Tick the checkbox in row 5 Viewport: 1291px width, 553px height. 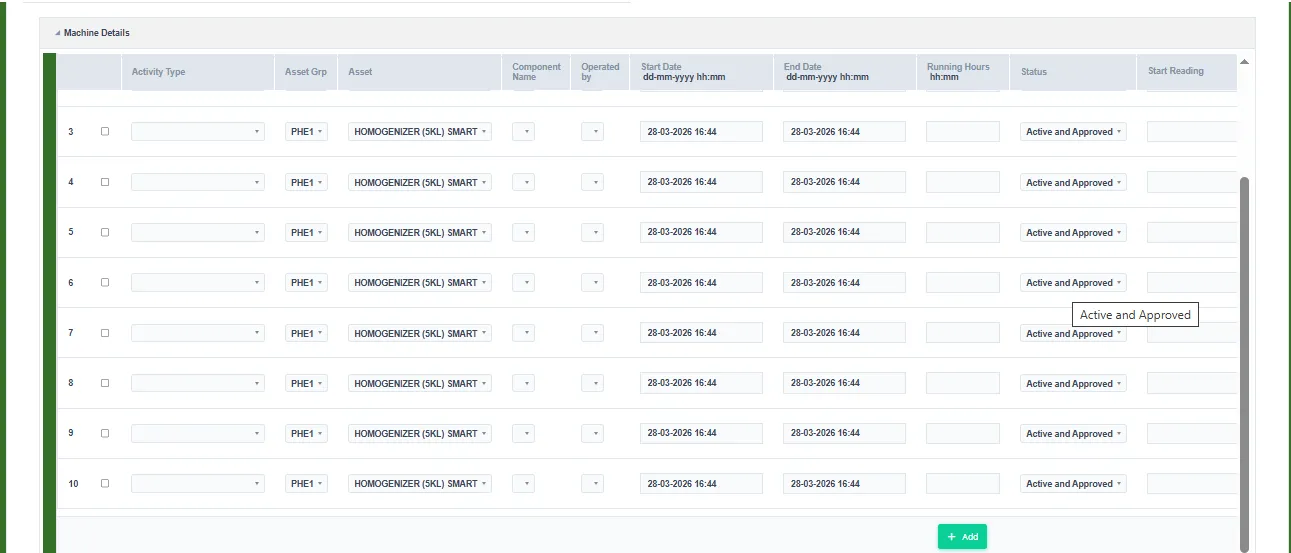pyautogui.click(x=105, y=232)
